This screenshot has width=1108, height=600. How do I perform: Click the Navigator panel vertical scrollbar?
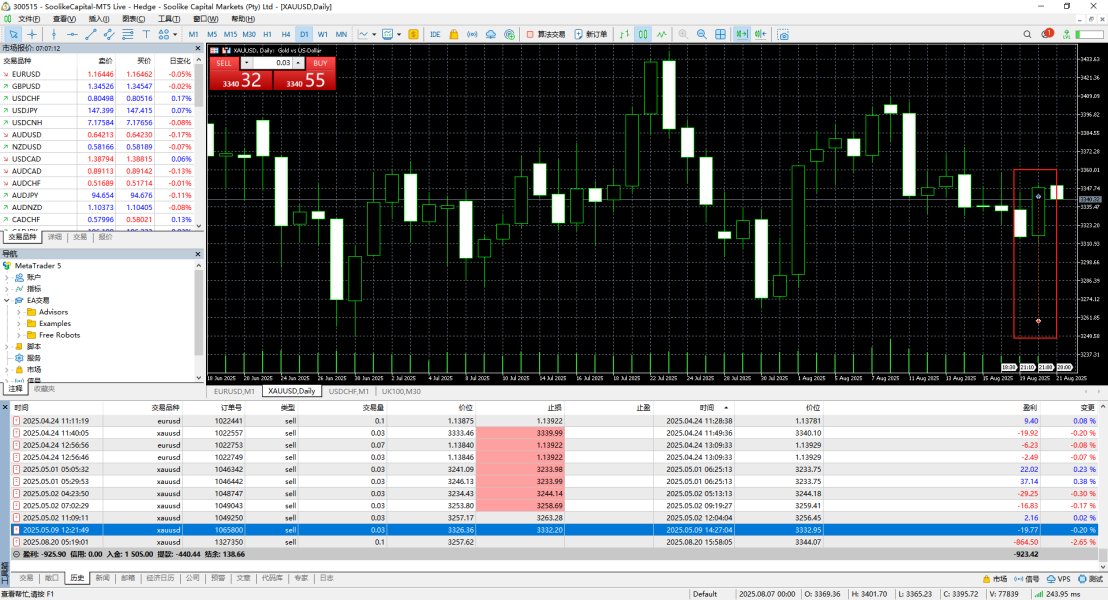coord(198,310)
